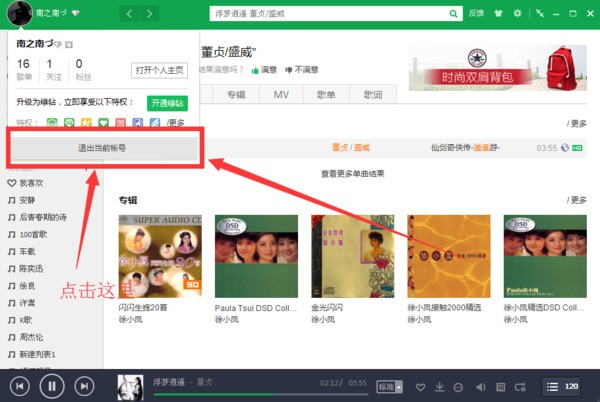This screenshot has width=600, height=402.
Task: Click the 不满意 thumbs-down icon
Action: click(289, 70)
